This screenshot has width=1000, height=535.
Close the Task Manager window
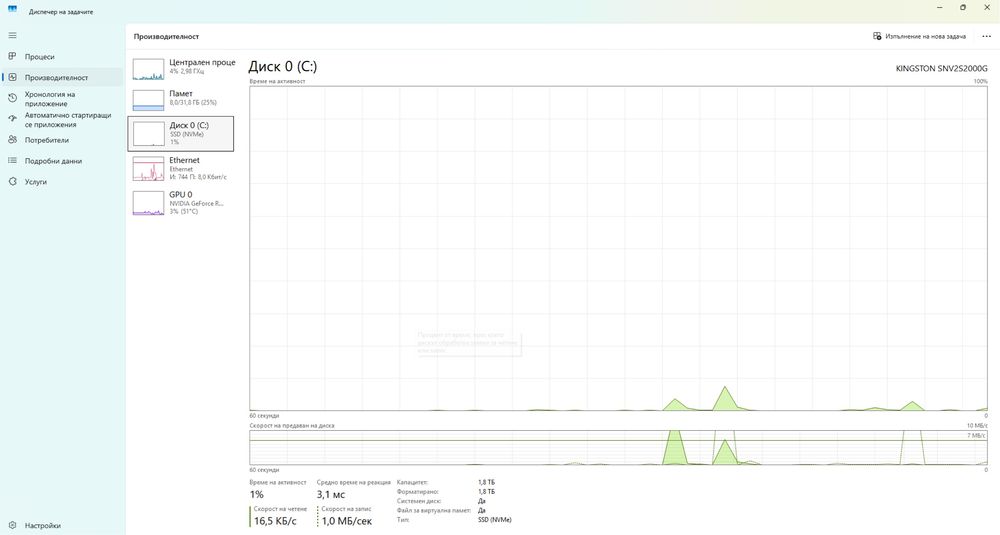click(x=987, y=8)
